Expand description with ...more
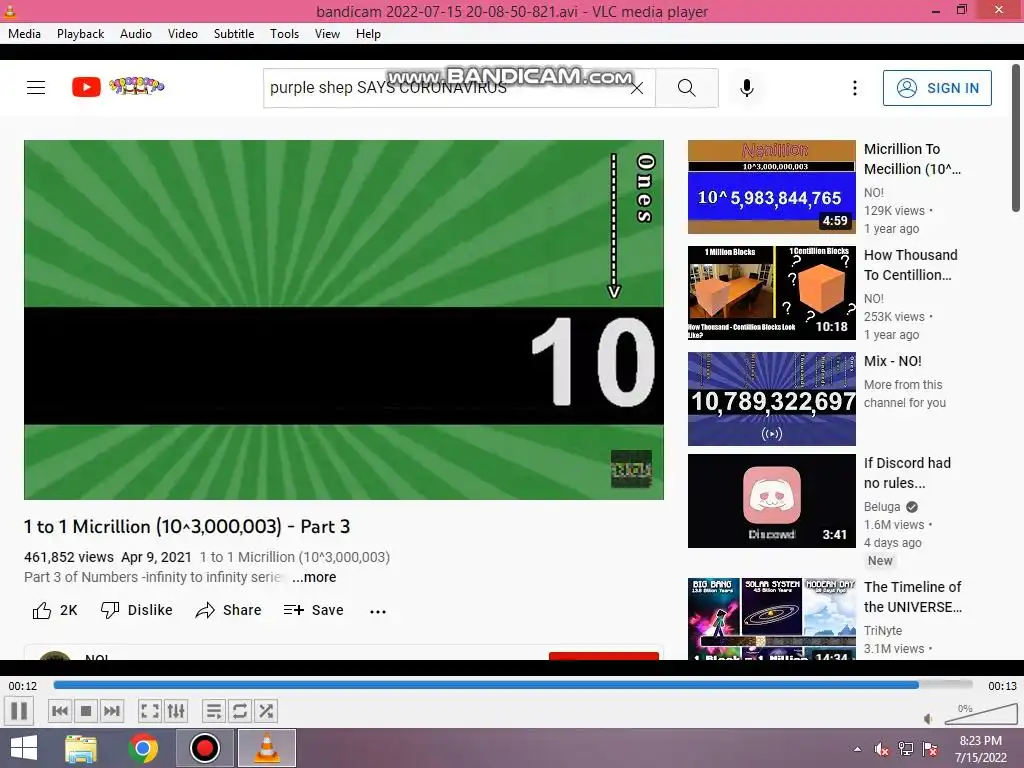Viewport: 1024px width, 768px height. click(314, 577)
